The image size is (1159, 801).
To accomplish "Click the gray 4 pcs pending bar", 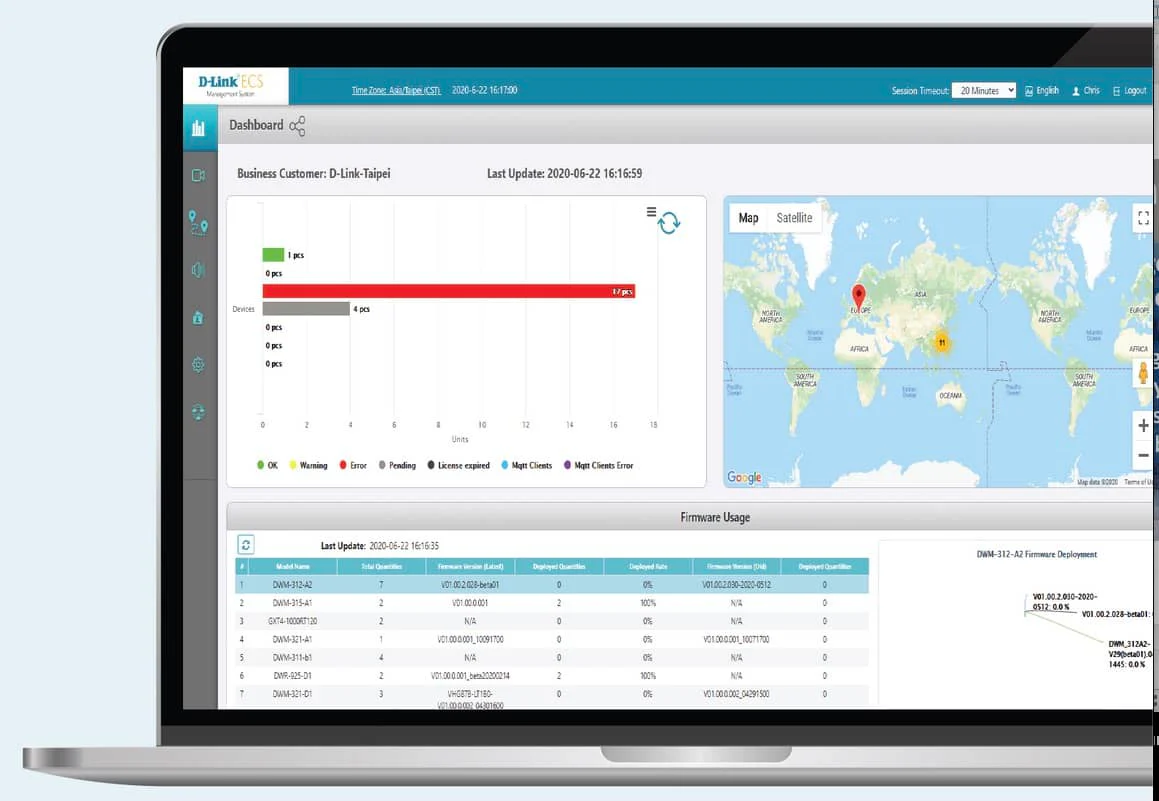I will 306,309.
